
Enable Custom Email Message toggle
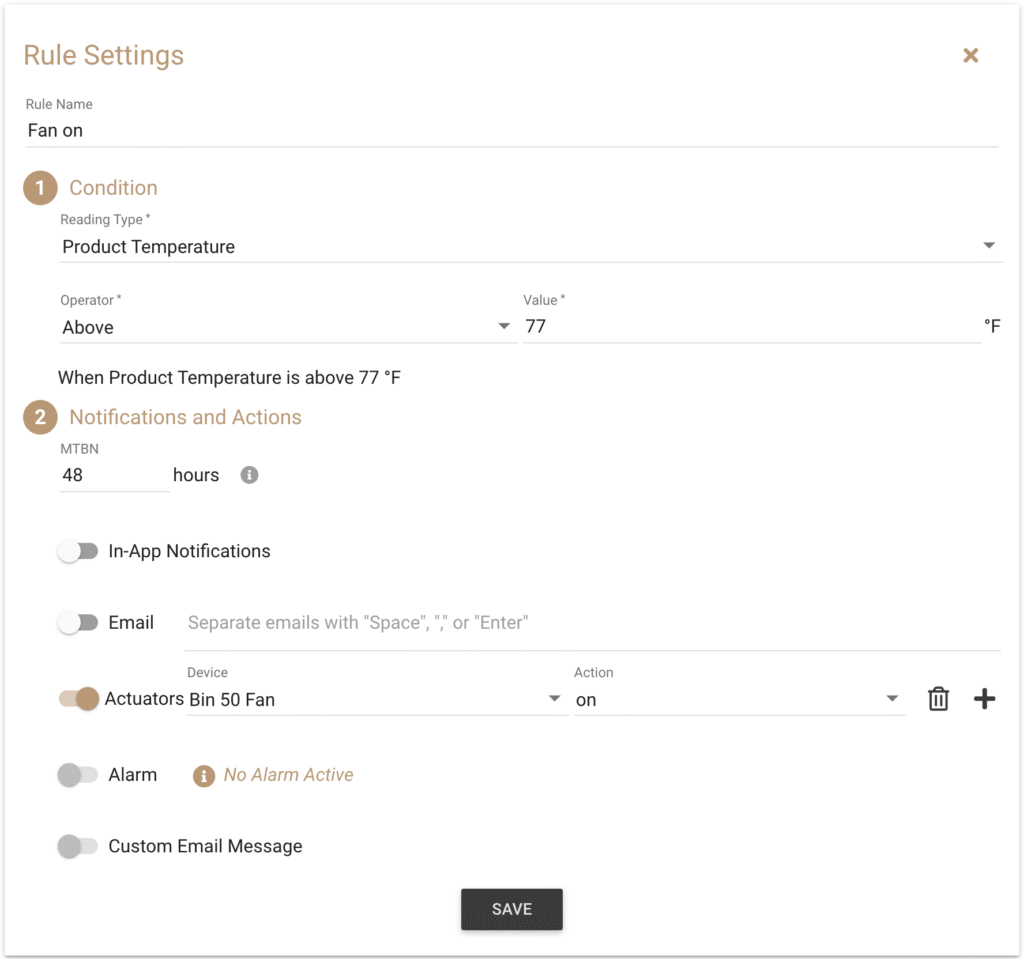pyautogui.click(x=78, y=846)
